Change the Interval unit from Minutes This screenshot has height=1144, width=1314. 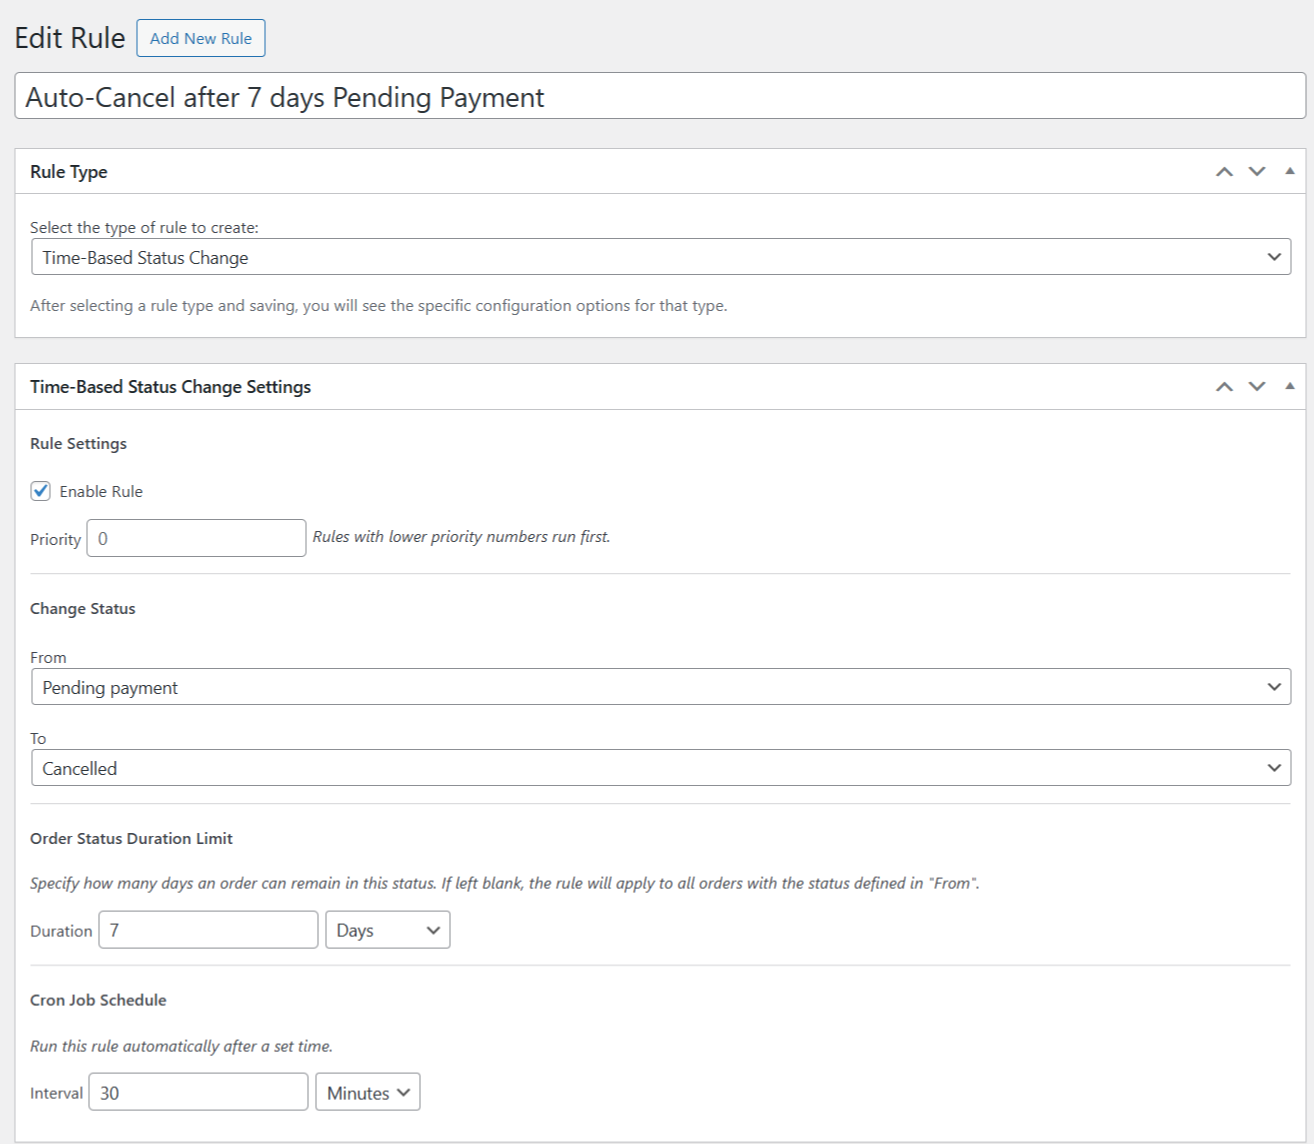tap(367, 1092)
